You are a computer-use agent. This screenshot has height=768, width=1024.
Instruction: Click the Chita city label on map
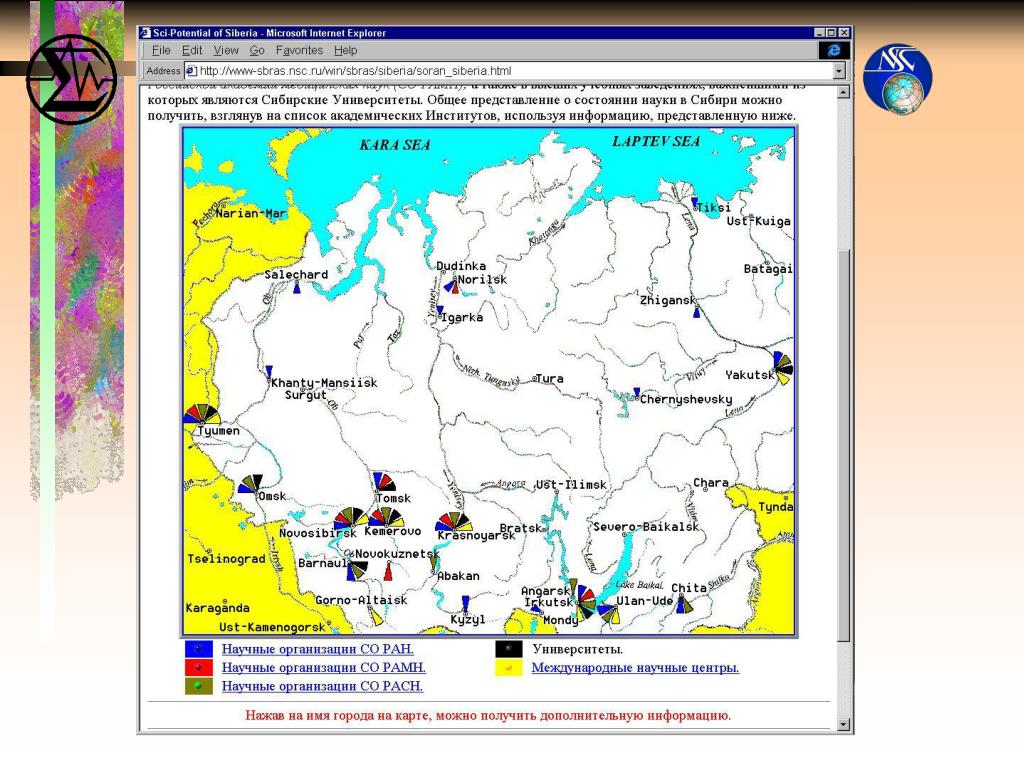[689, 588]
